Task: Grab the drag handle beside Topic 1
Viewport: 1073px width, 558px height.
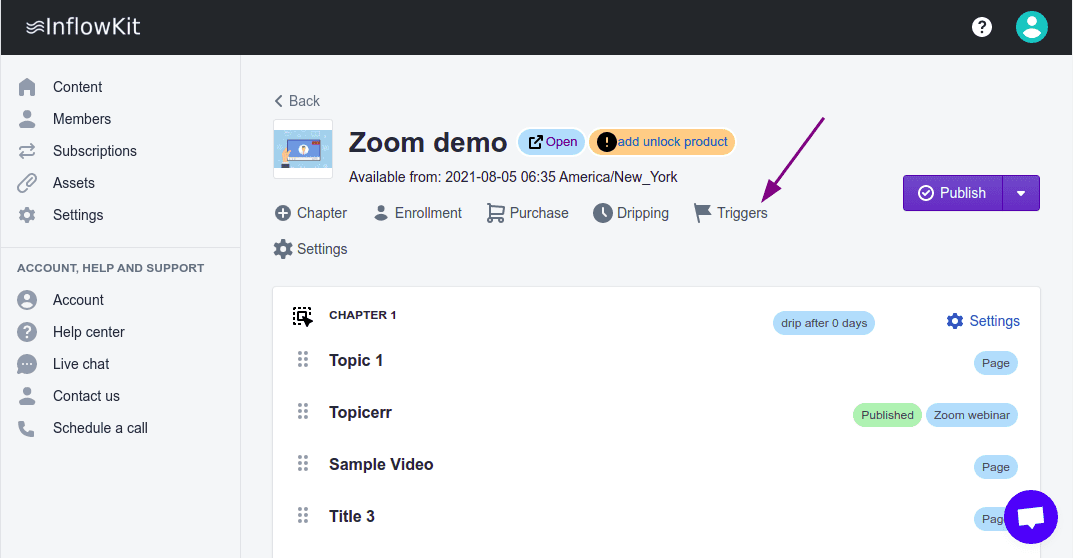Action: click(x=303, y=360)
